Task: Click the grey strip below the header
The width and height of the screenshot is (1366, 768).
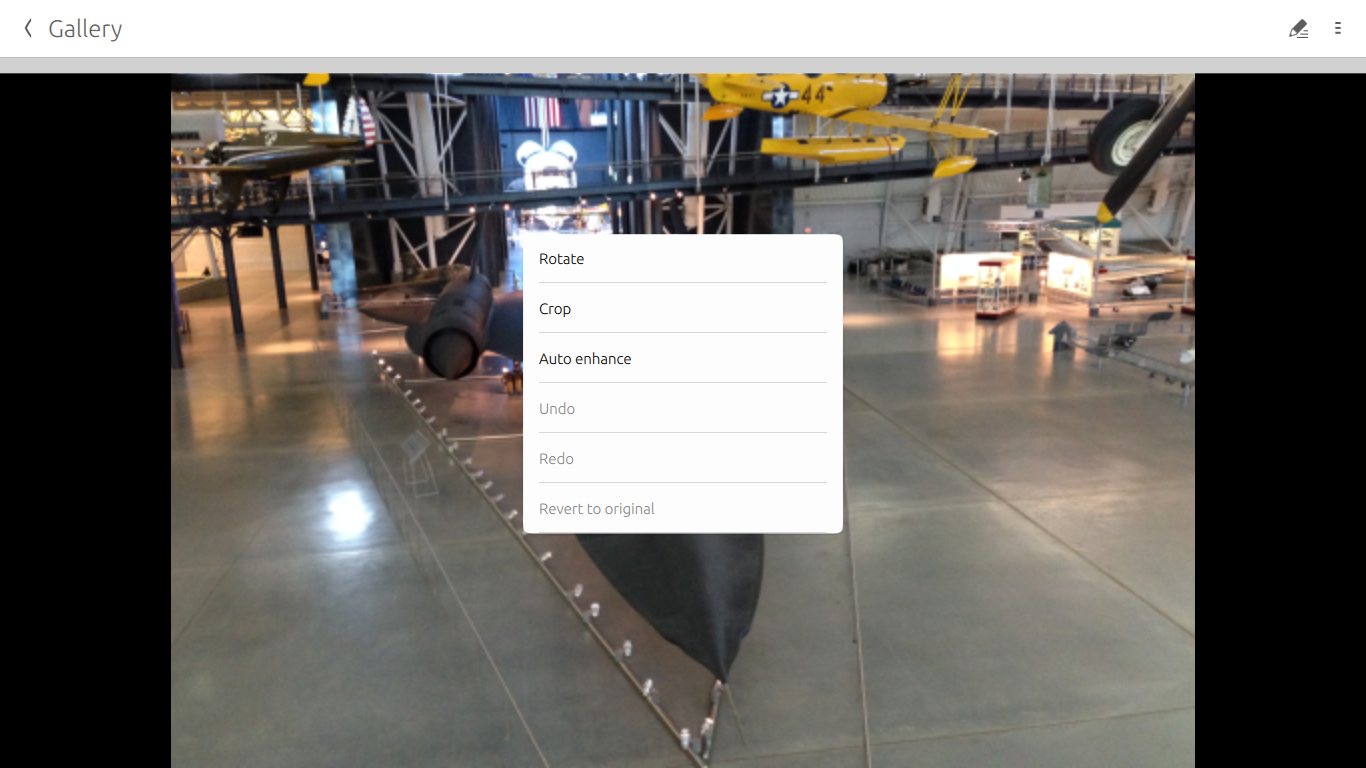Action: (x=683, y=65)
